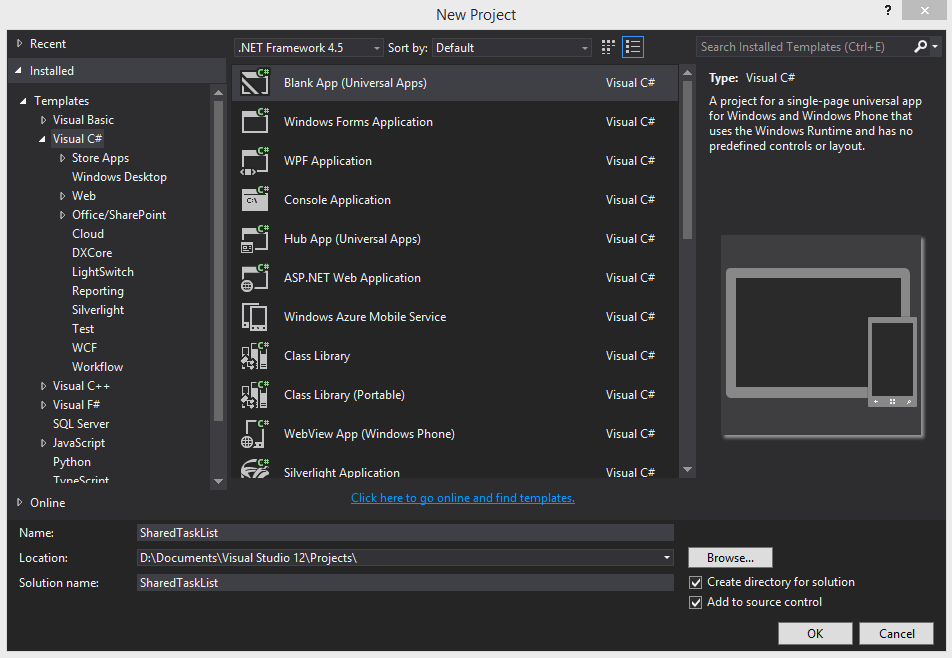The width and height of the screenshot is (952, 658).
Task: Select the Python category
Action: click(x=72, y=462)
